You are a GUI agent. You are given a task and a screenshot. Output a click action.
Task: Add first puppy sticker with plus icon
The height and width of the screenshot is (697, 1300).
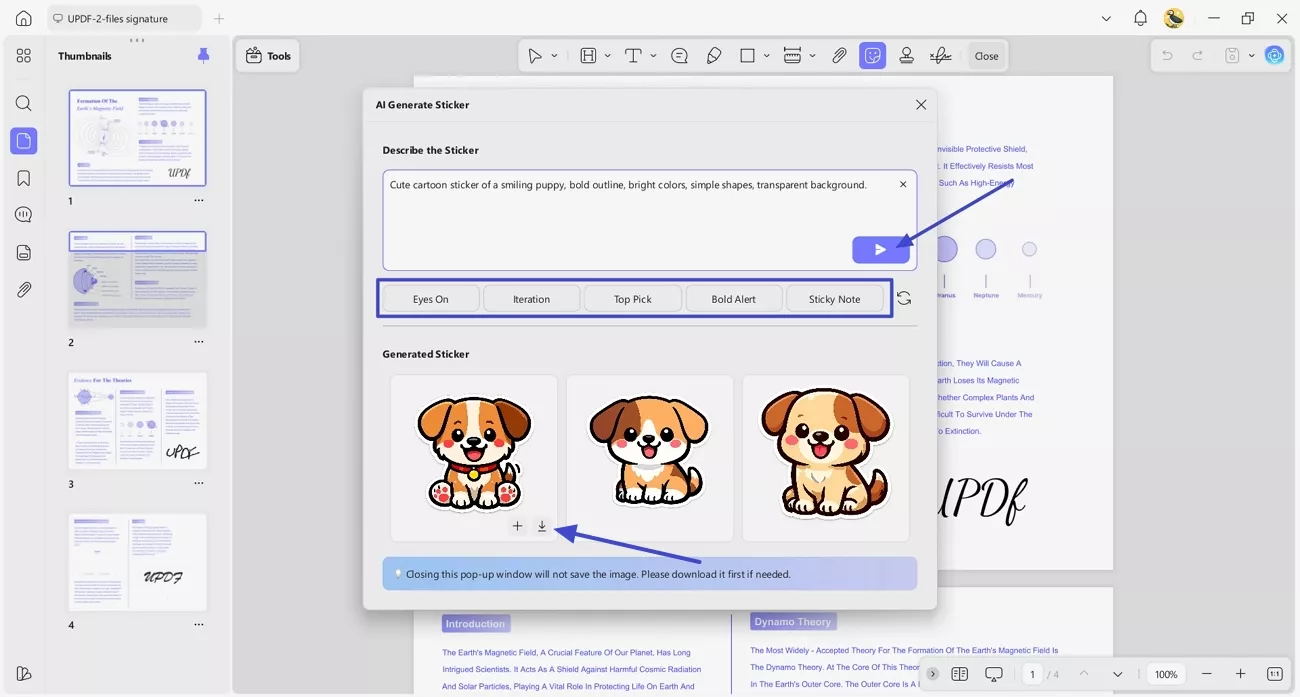(517, 526)
